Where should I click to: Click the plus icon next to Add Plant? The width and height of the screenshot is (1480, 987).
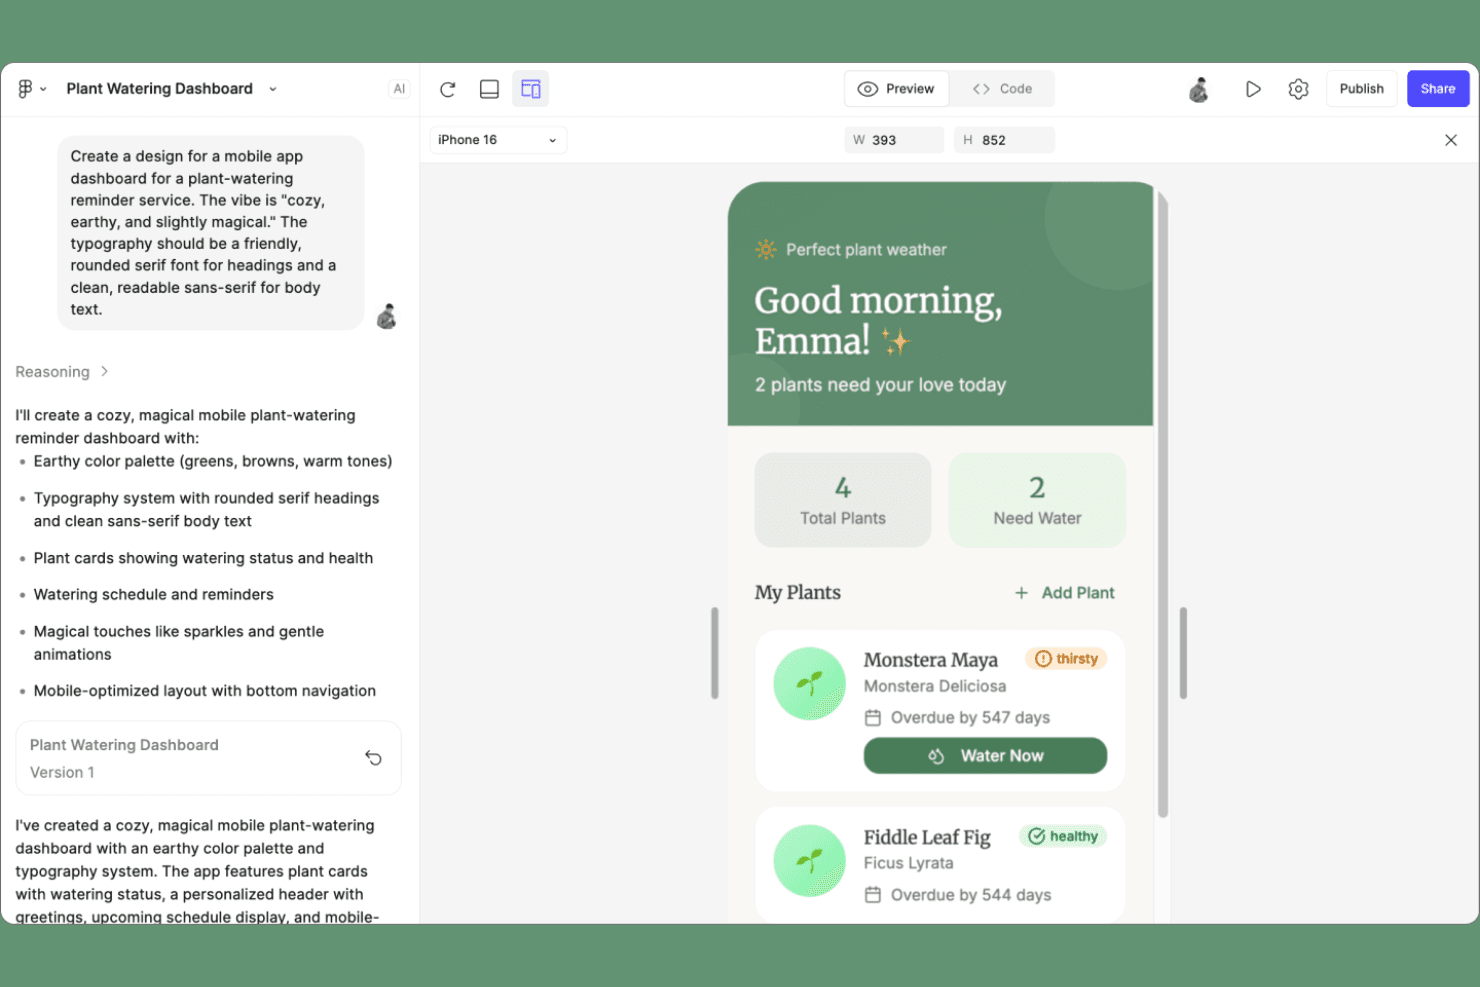[1021, 593]
